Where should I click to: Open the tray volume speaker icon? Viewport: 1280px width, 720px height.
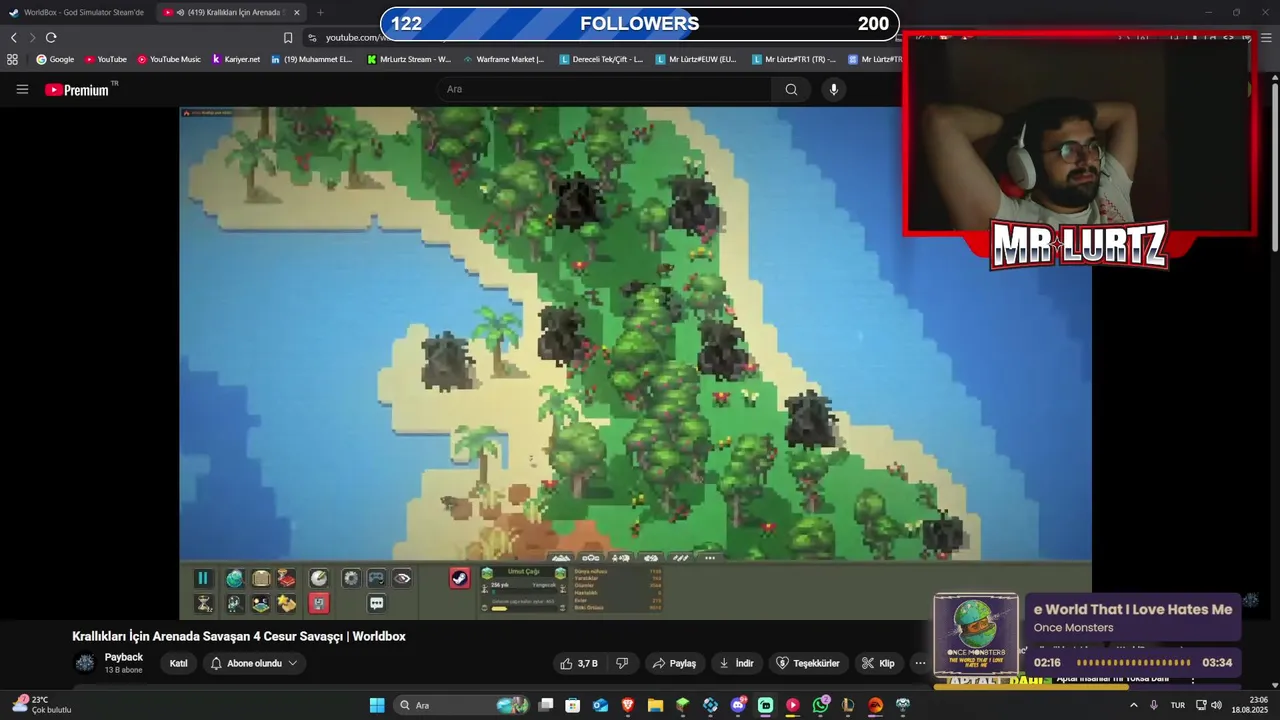tap(1217, 705)
